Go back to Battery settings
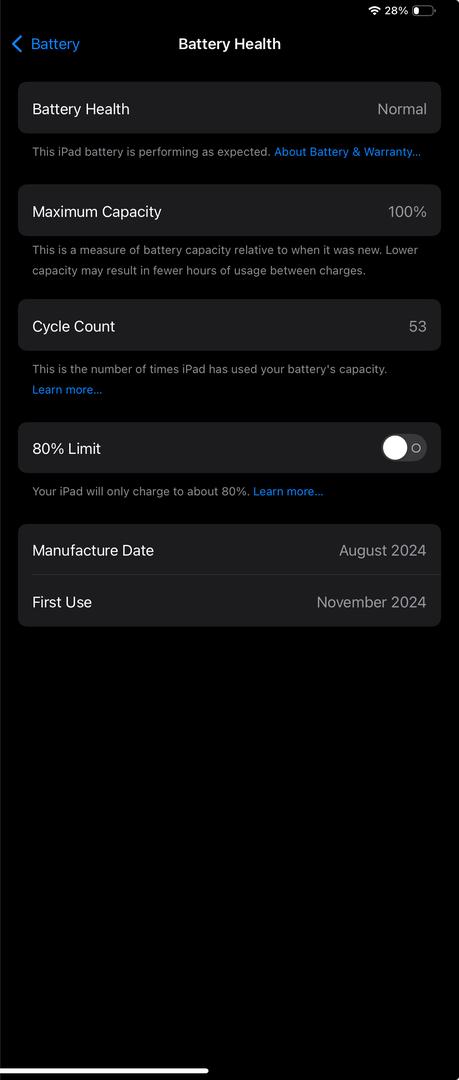459x1080 pixels. click(x=45, y=44)
